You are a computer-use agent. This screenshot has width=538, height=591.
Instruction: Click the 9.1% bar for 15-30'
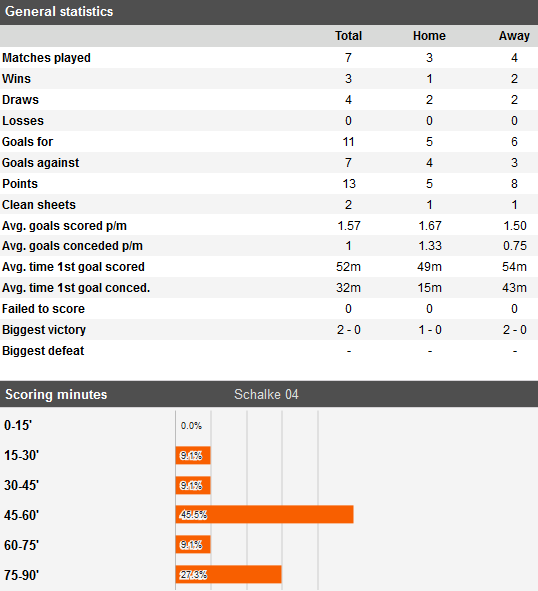pos(193,455)
